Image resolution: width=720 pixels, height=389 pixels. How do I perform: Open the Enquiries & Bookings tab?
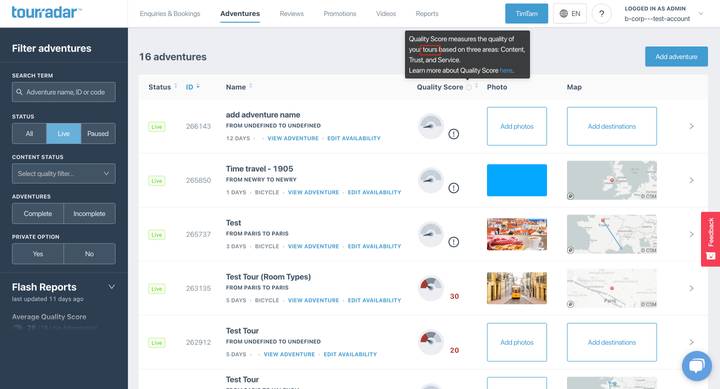point(170,14)
